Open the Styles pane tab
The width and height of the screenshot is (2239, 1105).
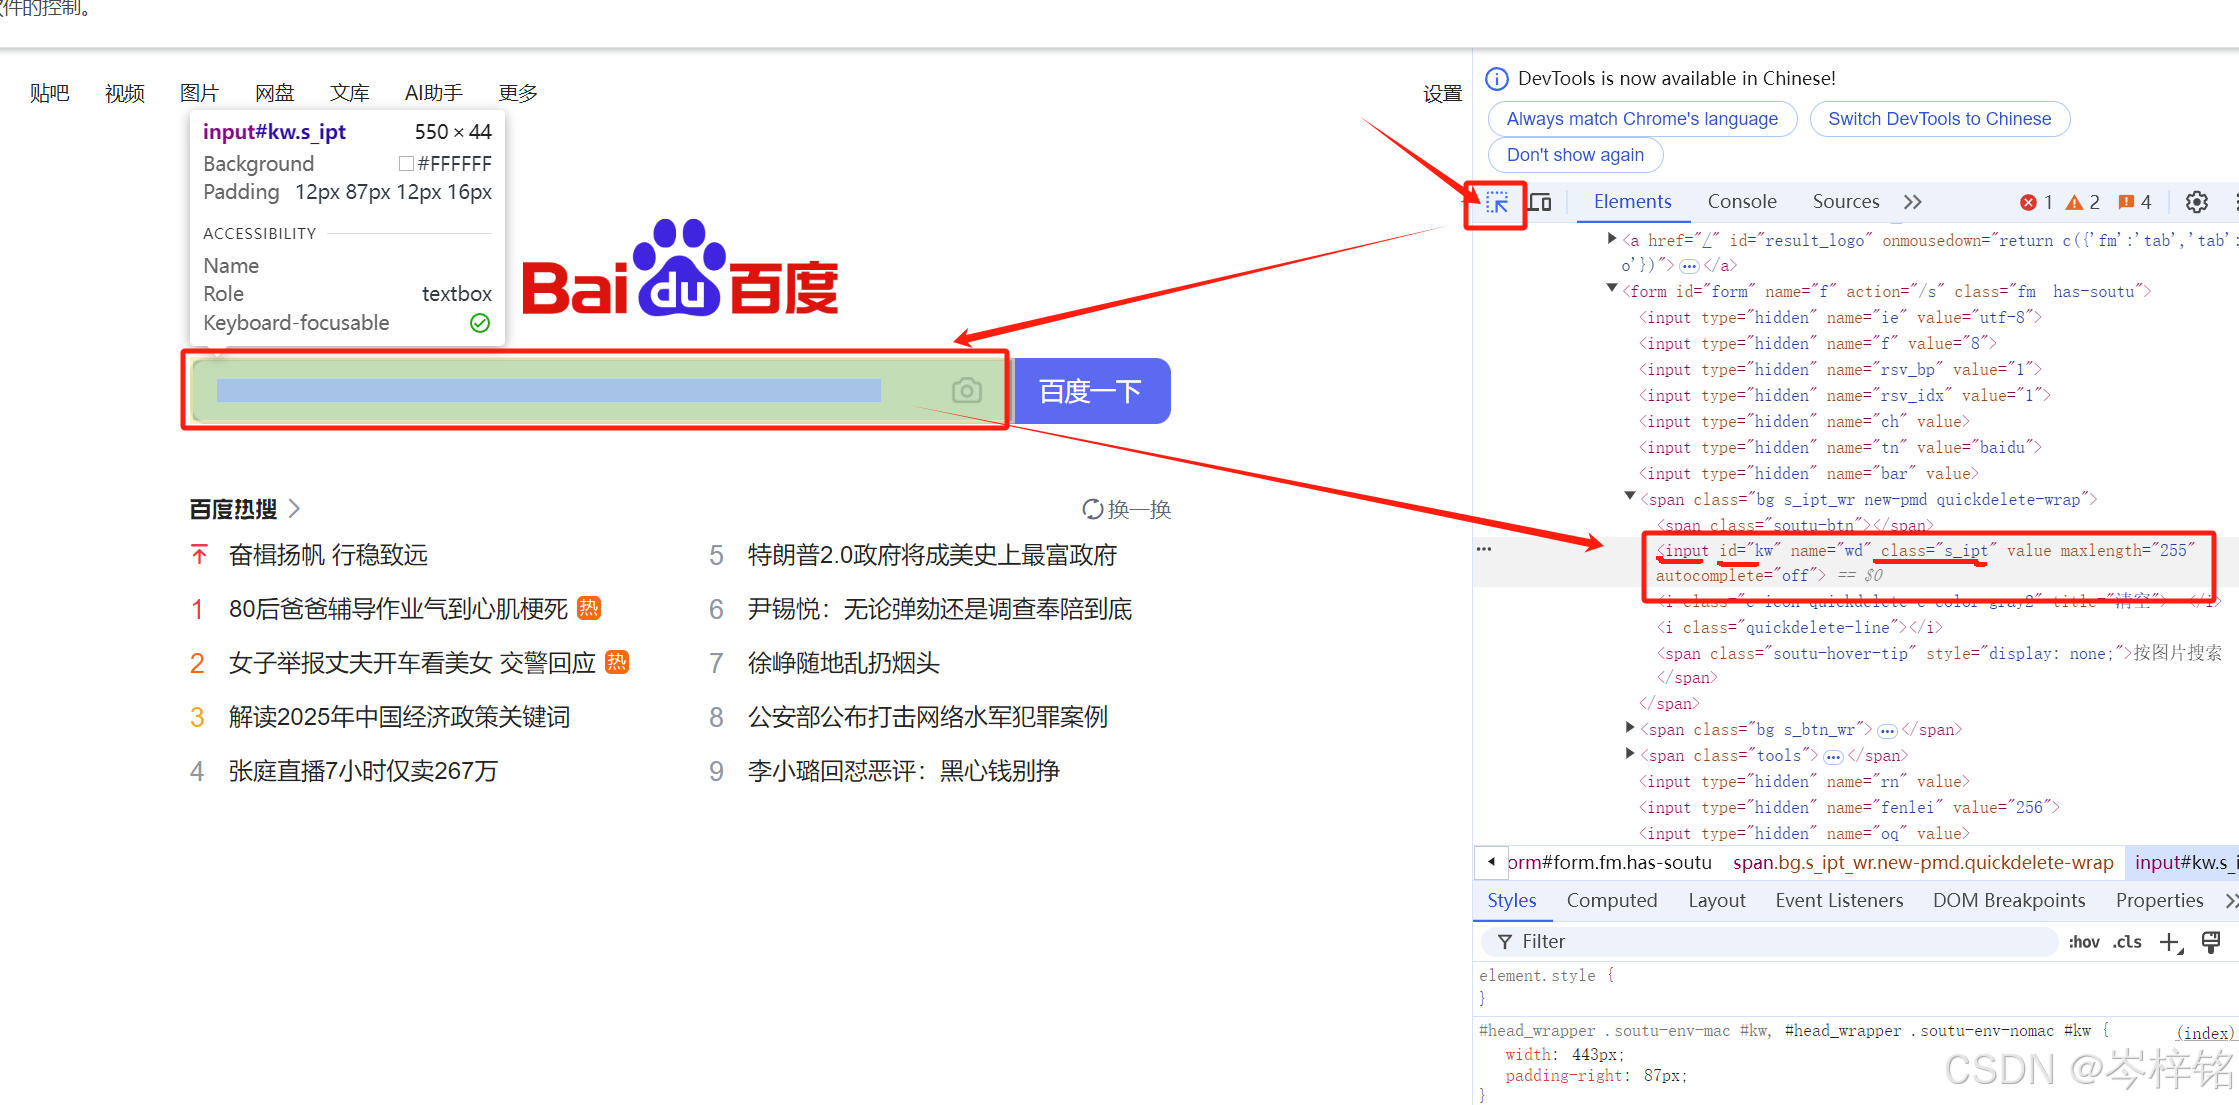tap(1511, 901)
